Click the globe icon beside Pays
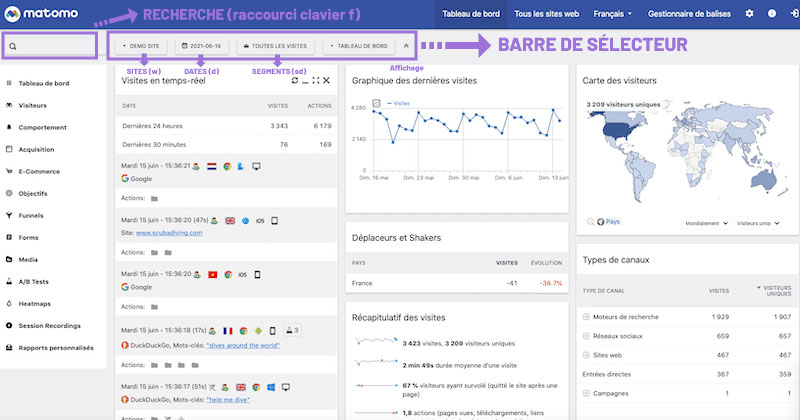The image size is (800, 420). 601,221
